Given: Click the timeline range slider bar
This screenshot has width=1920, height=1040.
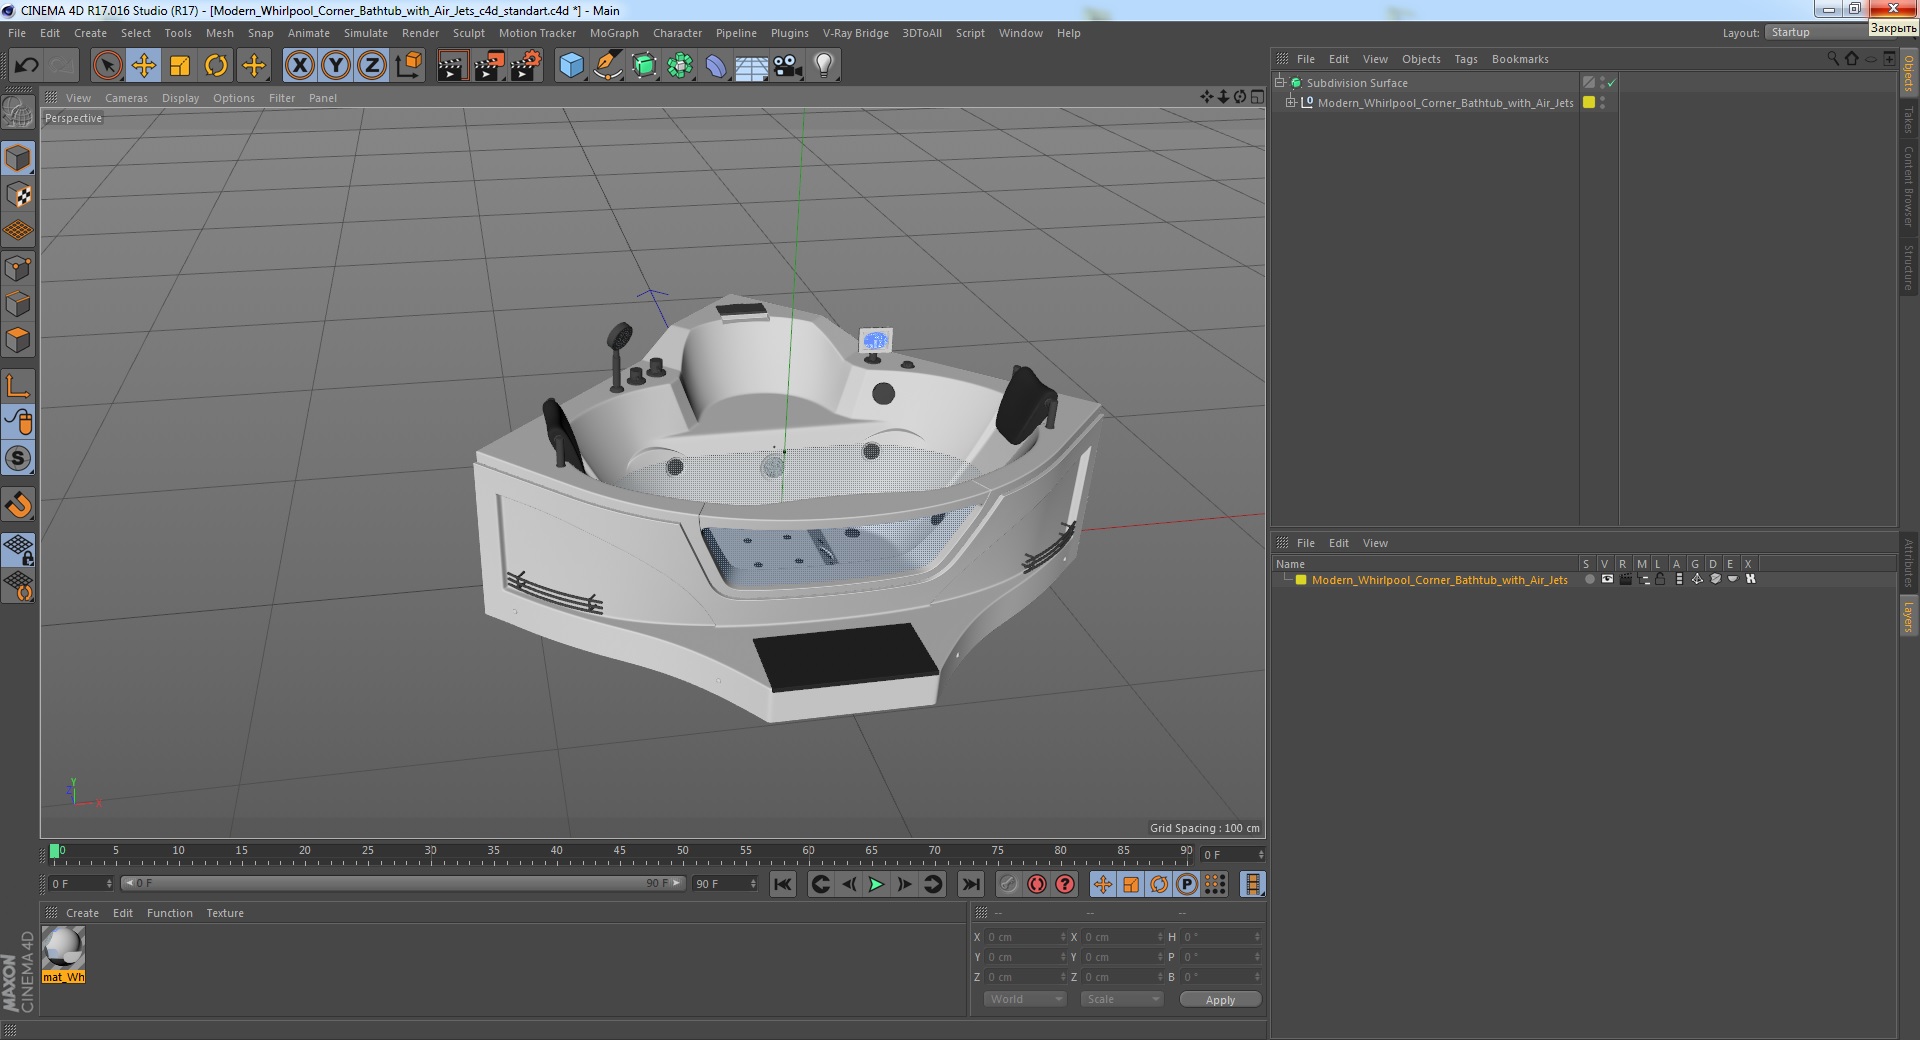Looking at the screenshot, I should click(402, 883).
